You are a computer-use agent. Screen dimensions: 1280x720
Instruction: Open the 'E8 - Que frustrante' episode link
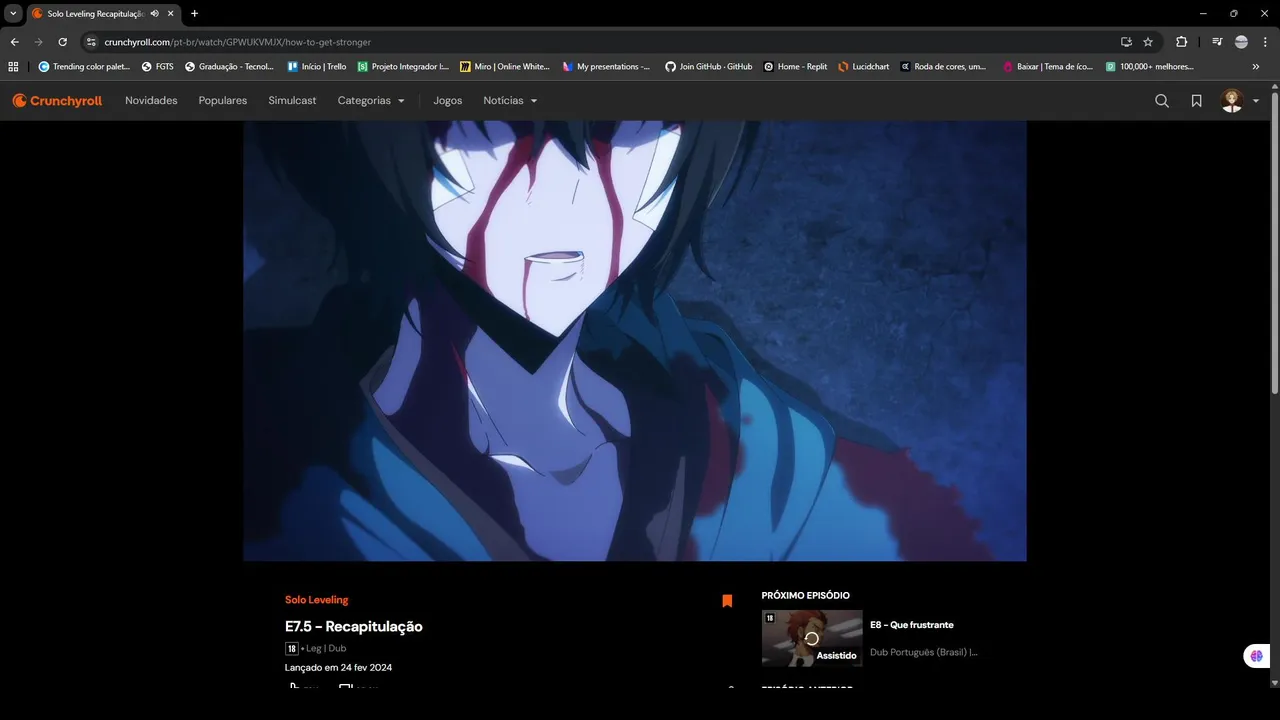[912, 625]
